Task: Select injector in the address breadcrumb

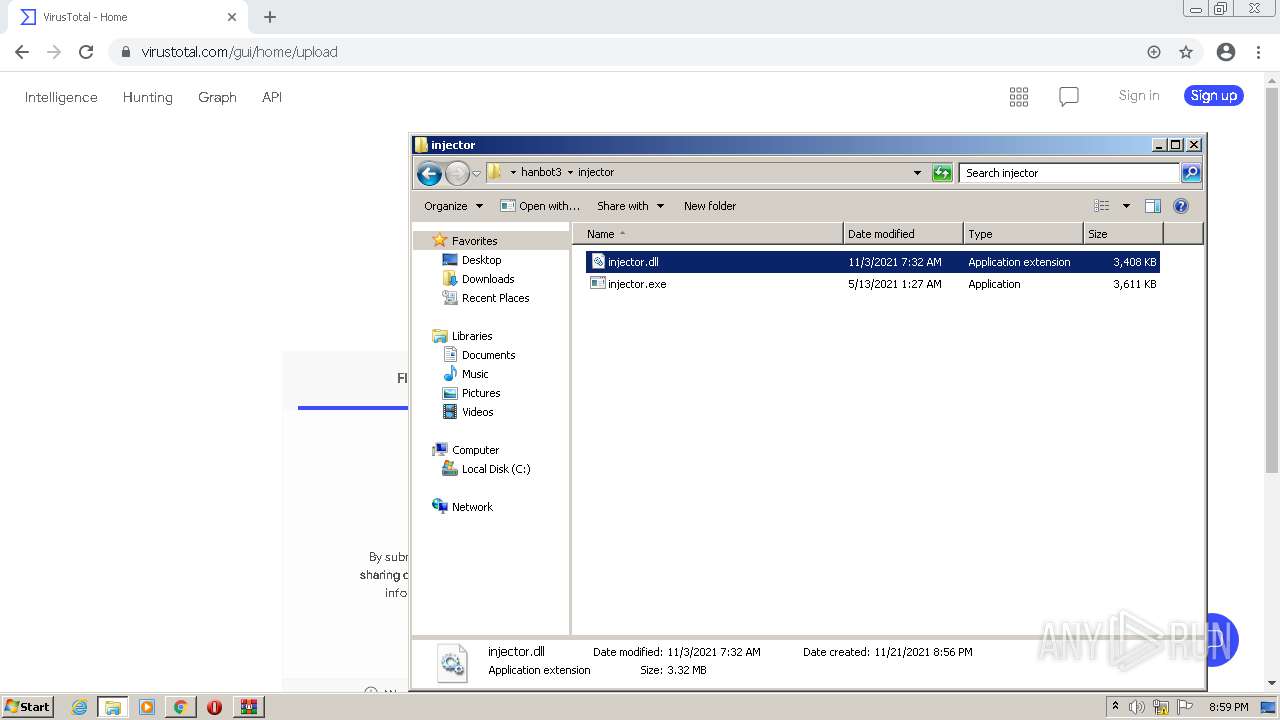Action: (596, 172)
